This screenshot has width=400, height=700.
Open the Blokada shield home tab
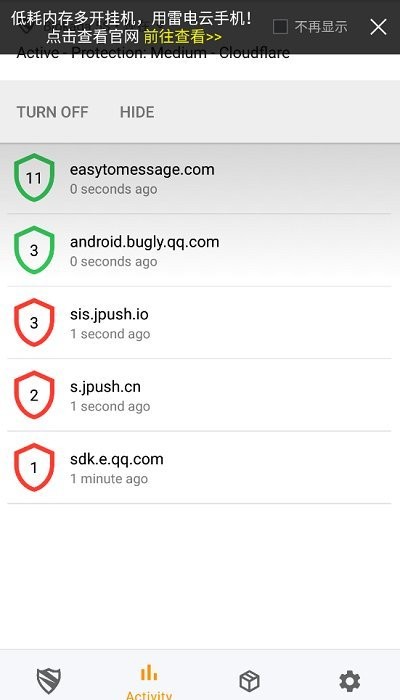click(49, 681)
